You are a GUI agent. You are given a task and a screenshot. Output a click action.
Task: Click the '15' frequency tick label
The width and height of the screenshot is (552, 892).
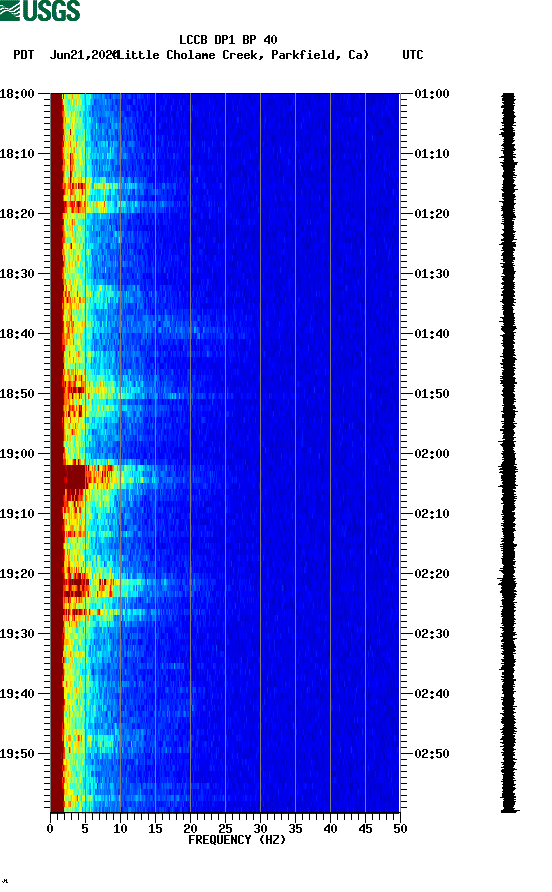155,829
